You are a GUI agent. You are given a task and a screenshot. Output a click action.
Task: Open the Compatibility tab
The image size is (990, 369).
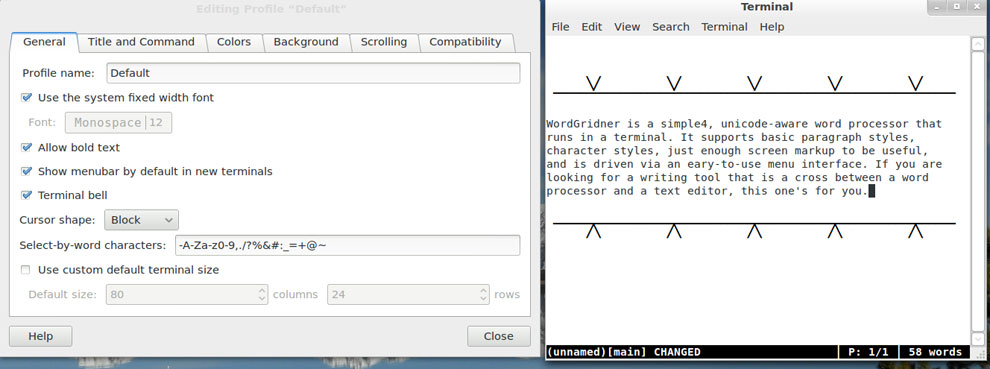pos(465,42)
